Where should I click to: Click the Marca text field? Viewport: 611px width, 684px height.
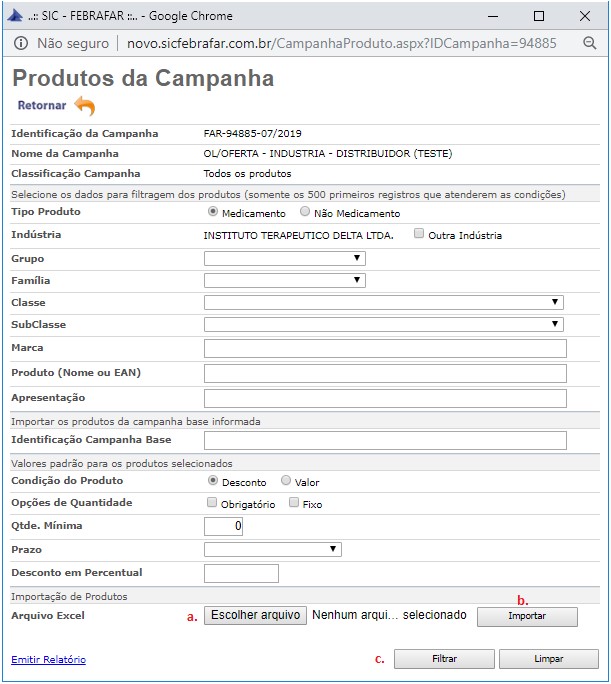point(385,348)
